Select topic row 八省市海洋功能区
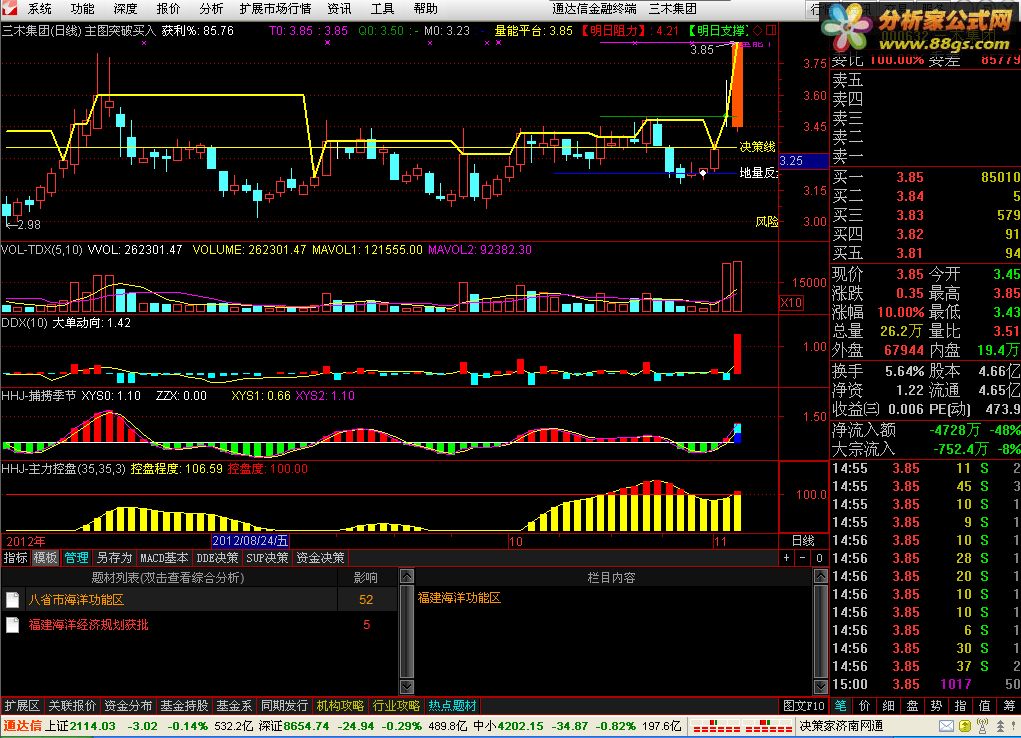Image resolution: width=1021 pixels, height=738 pixels. [x=199, y=600]
